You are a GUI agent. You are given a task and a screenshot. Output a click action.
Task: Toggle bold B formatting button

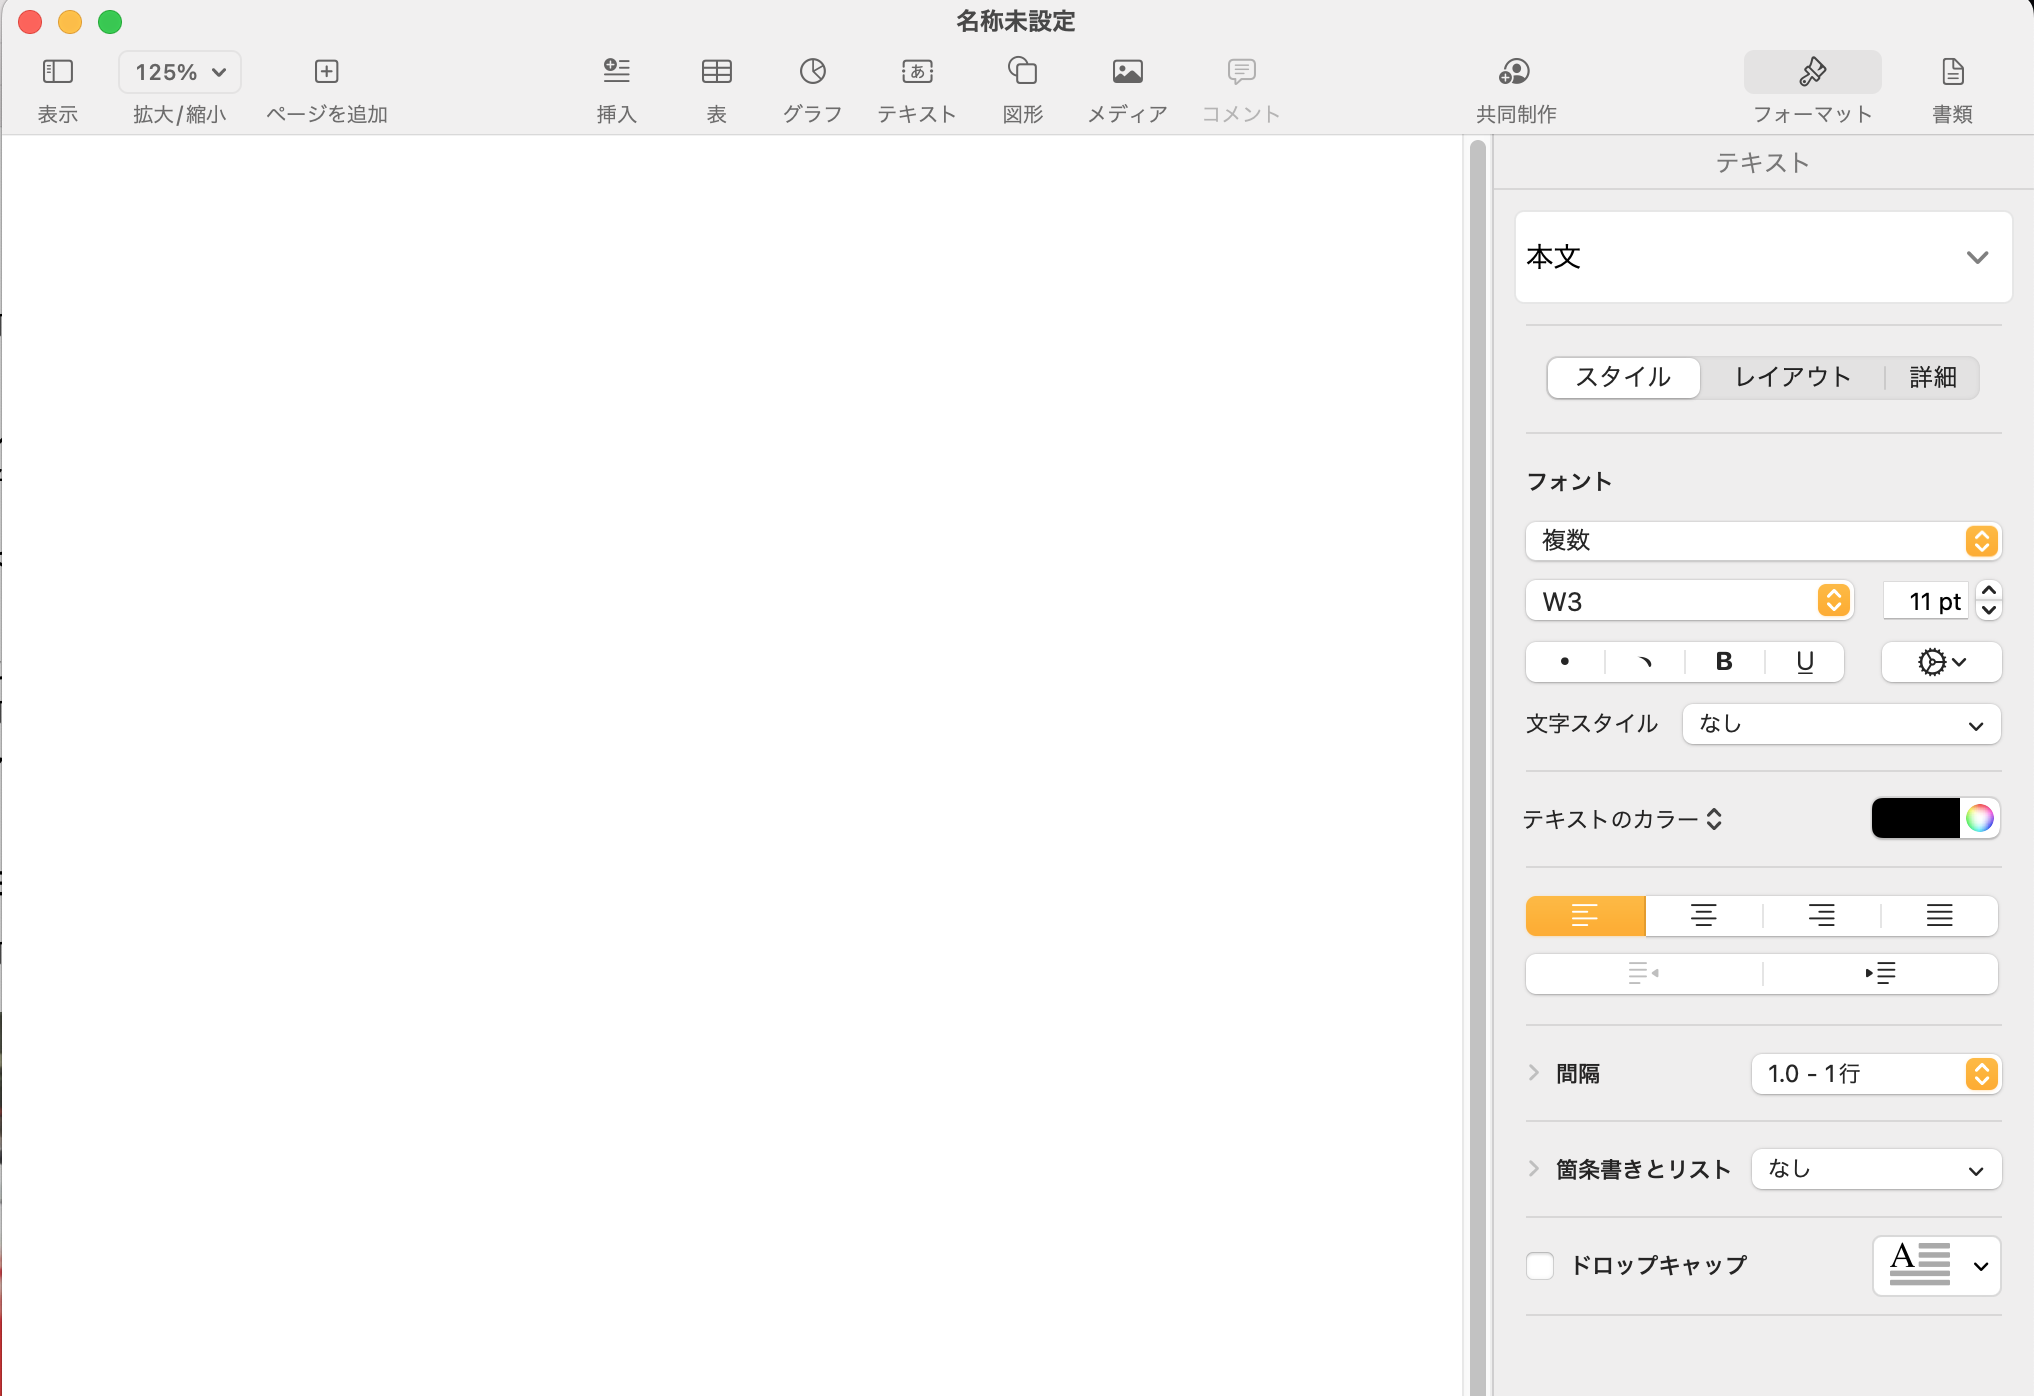pyautogui.click(x=1724, y=662)
